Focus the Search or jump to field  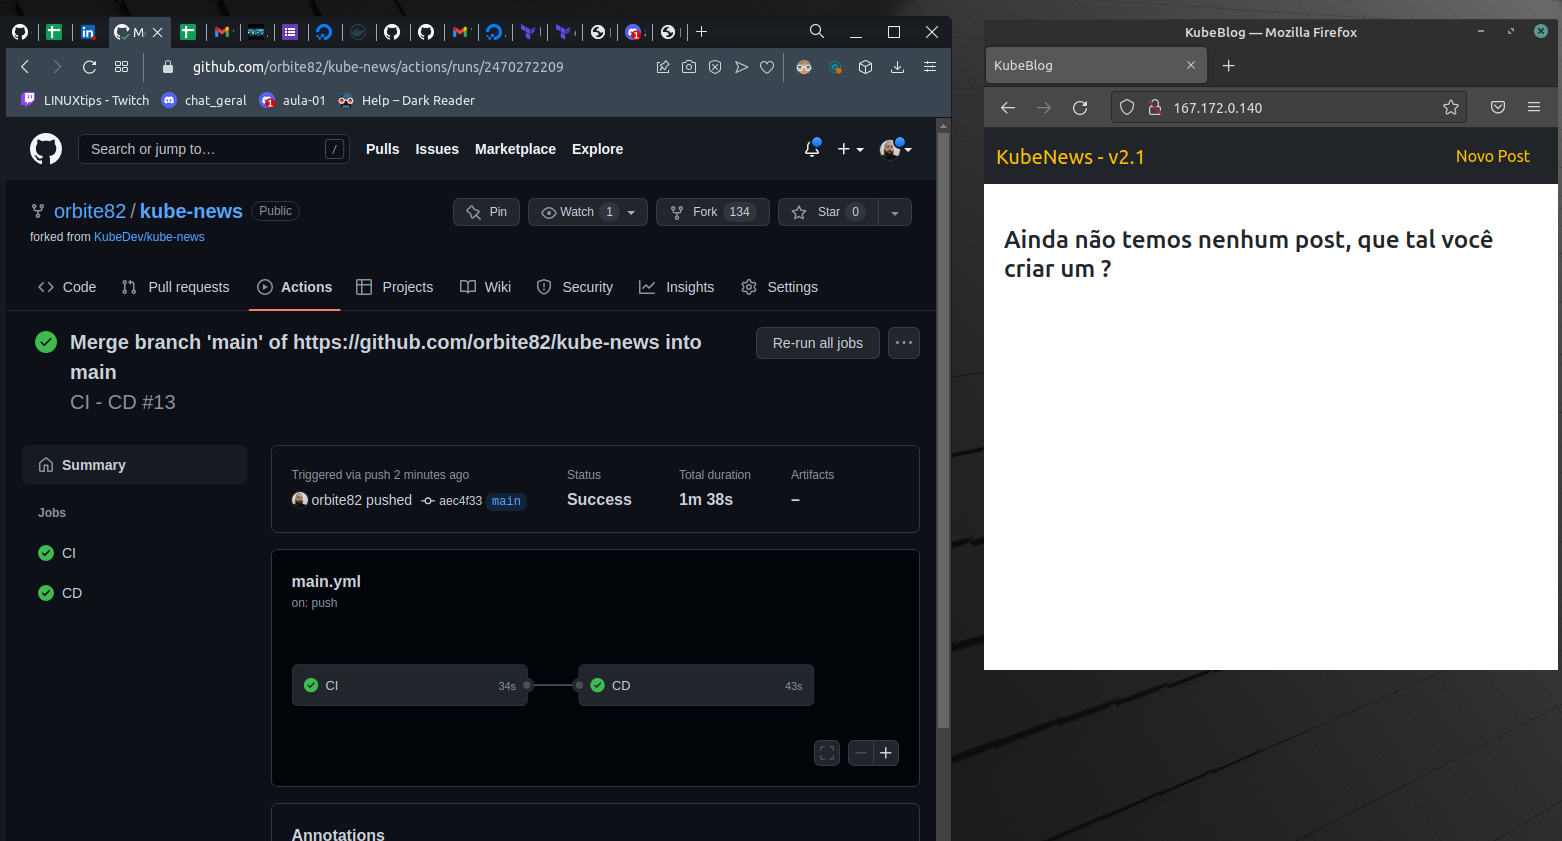[x=214, y=149]
